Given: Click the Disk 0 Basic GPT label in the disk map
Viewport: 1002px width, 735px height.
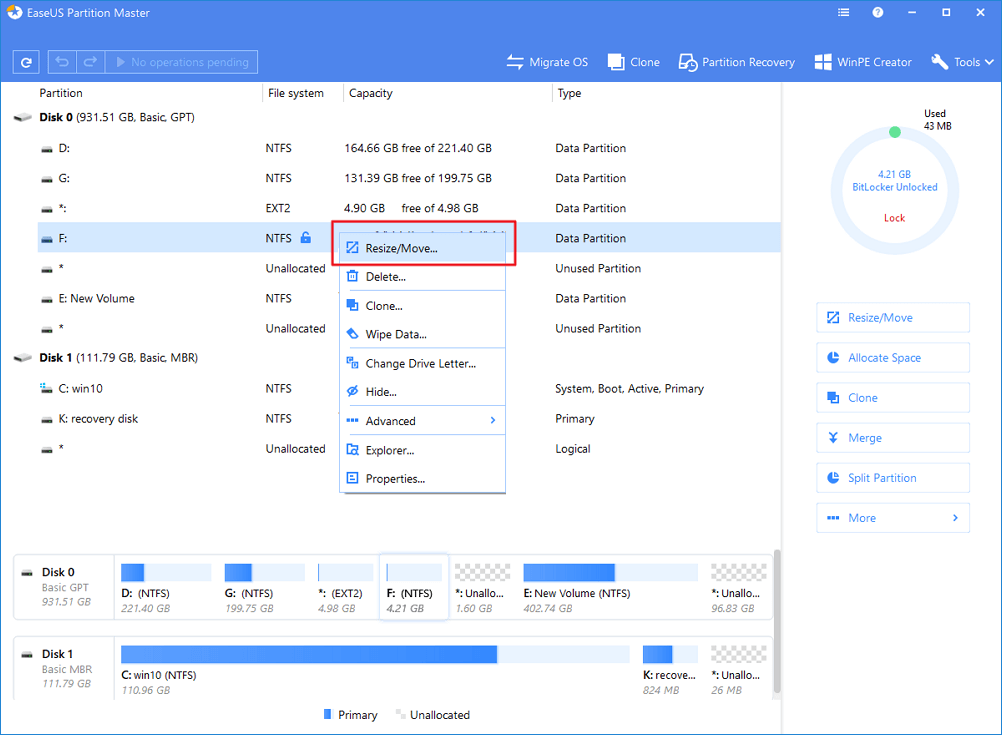Looking at the screenshot, I should [x=64, y=587].
